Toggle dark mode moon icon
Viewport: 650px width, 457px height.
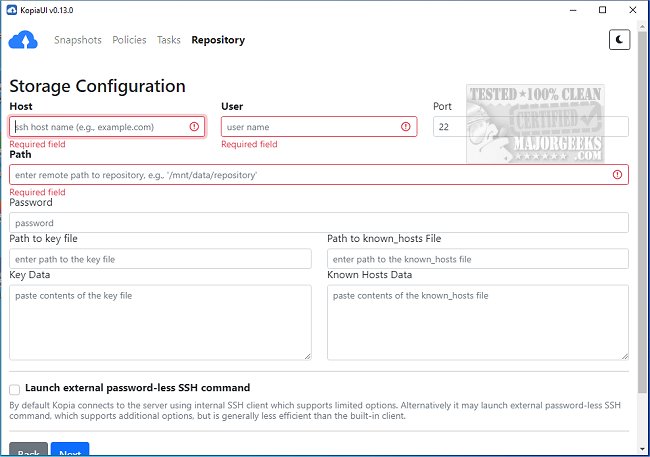tap(620, 40)
